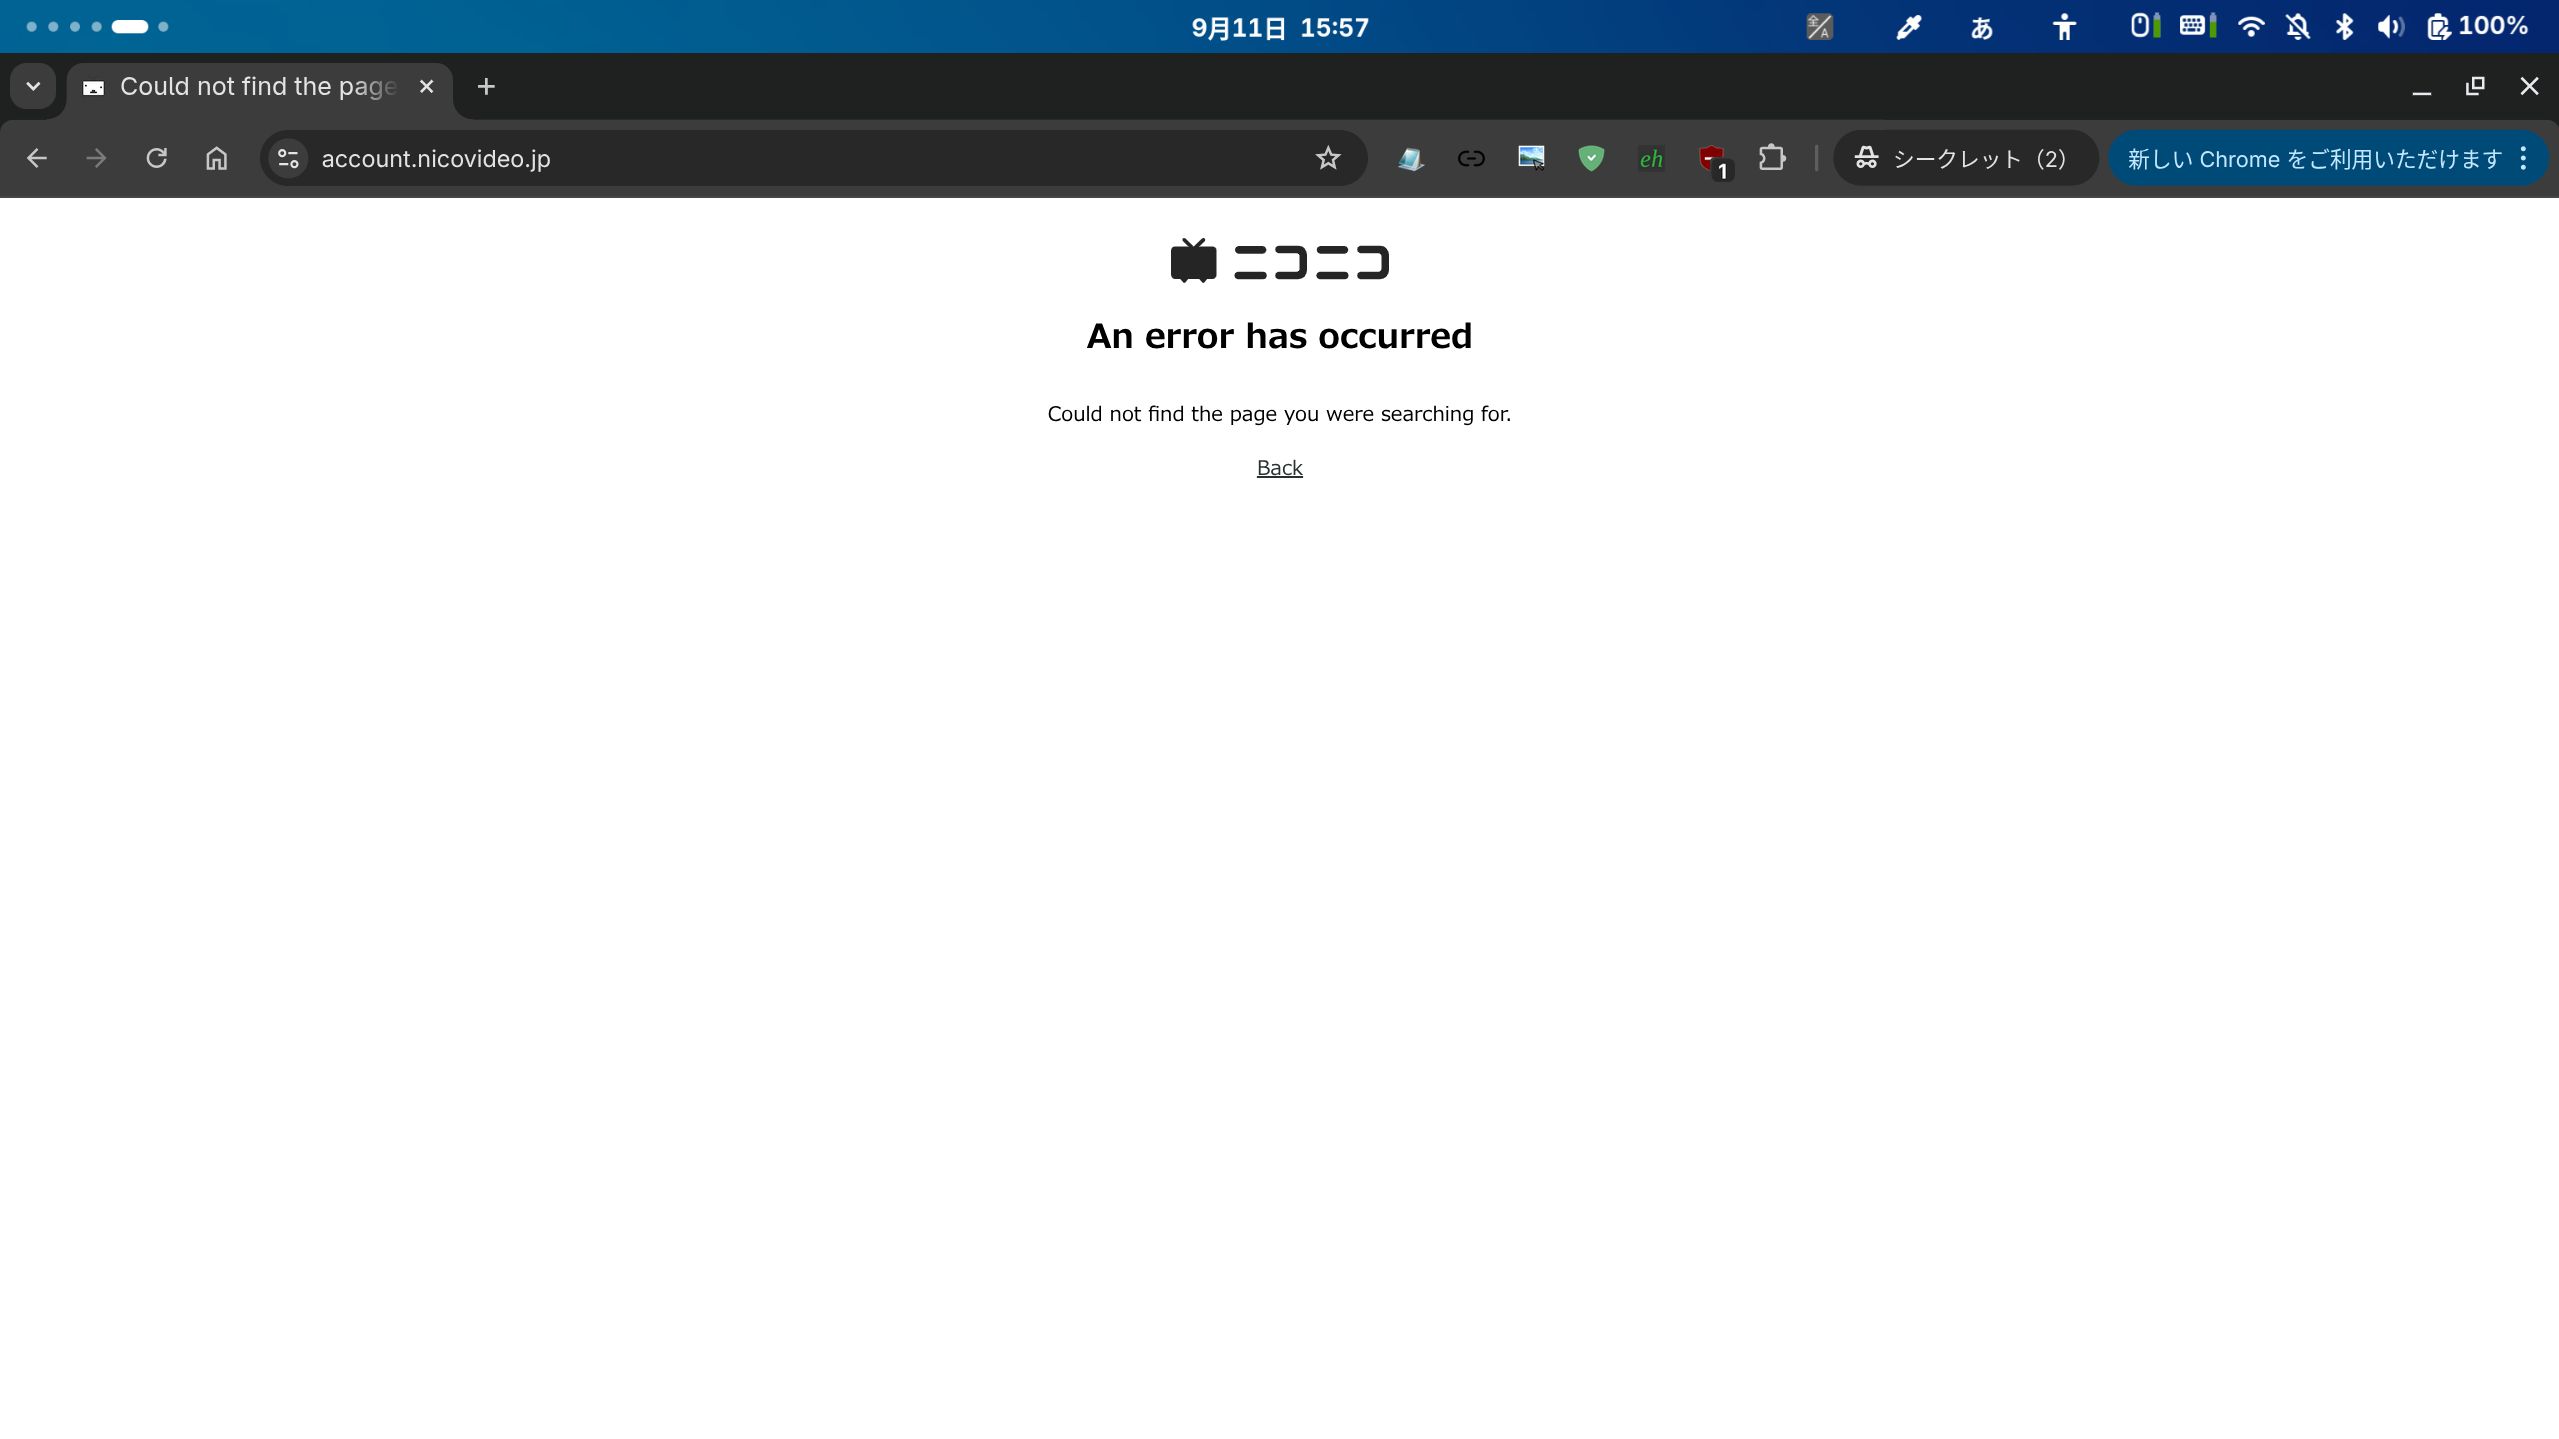Click the muted notifications bell icon
The width and height of the screenshot is (2559, 1439).
(2297, 27)
